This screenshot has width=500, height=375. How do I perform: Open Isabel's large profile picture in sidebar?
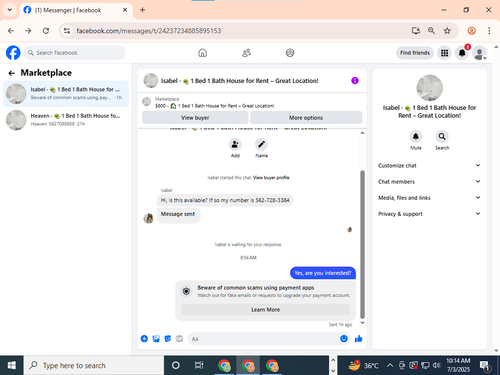[x=429, y=88]
